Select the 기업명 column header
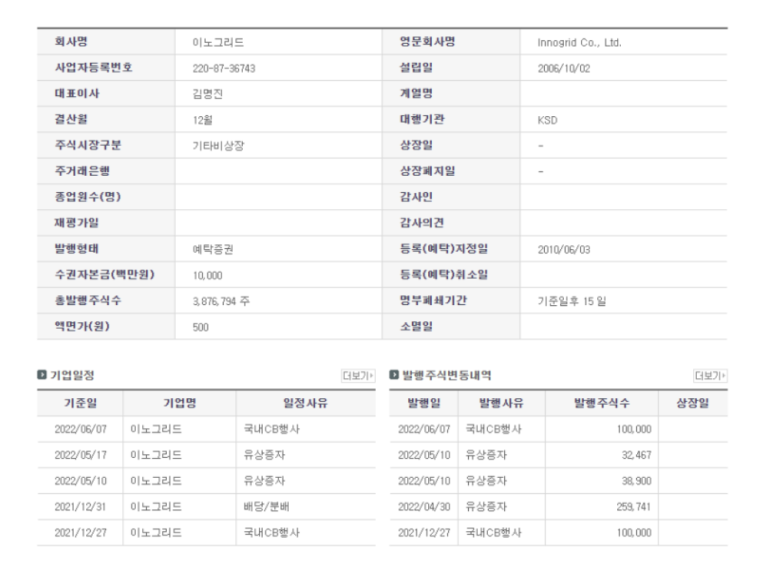 [180, 403]
